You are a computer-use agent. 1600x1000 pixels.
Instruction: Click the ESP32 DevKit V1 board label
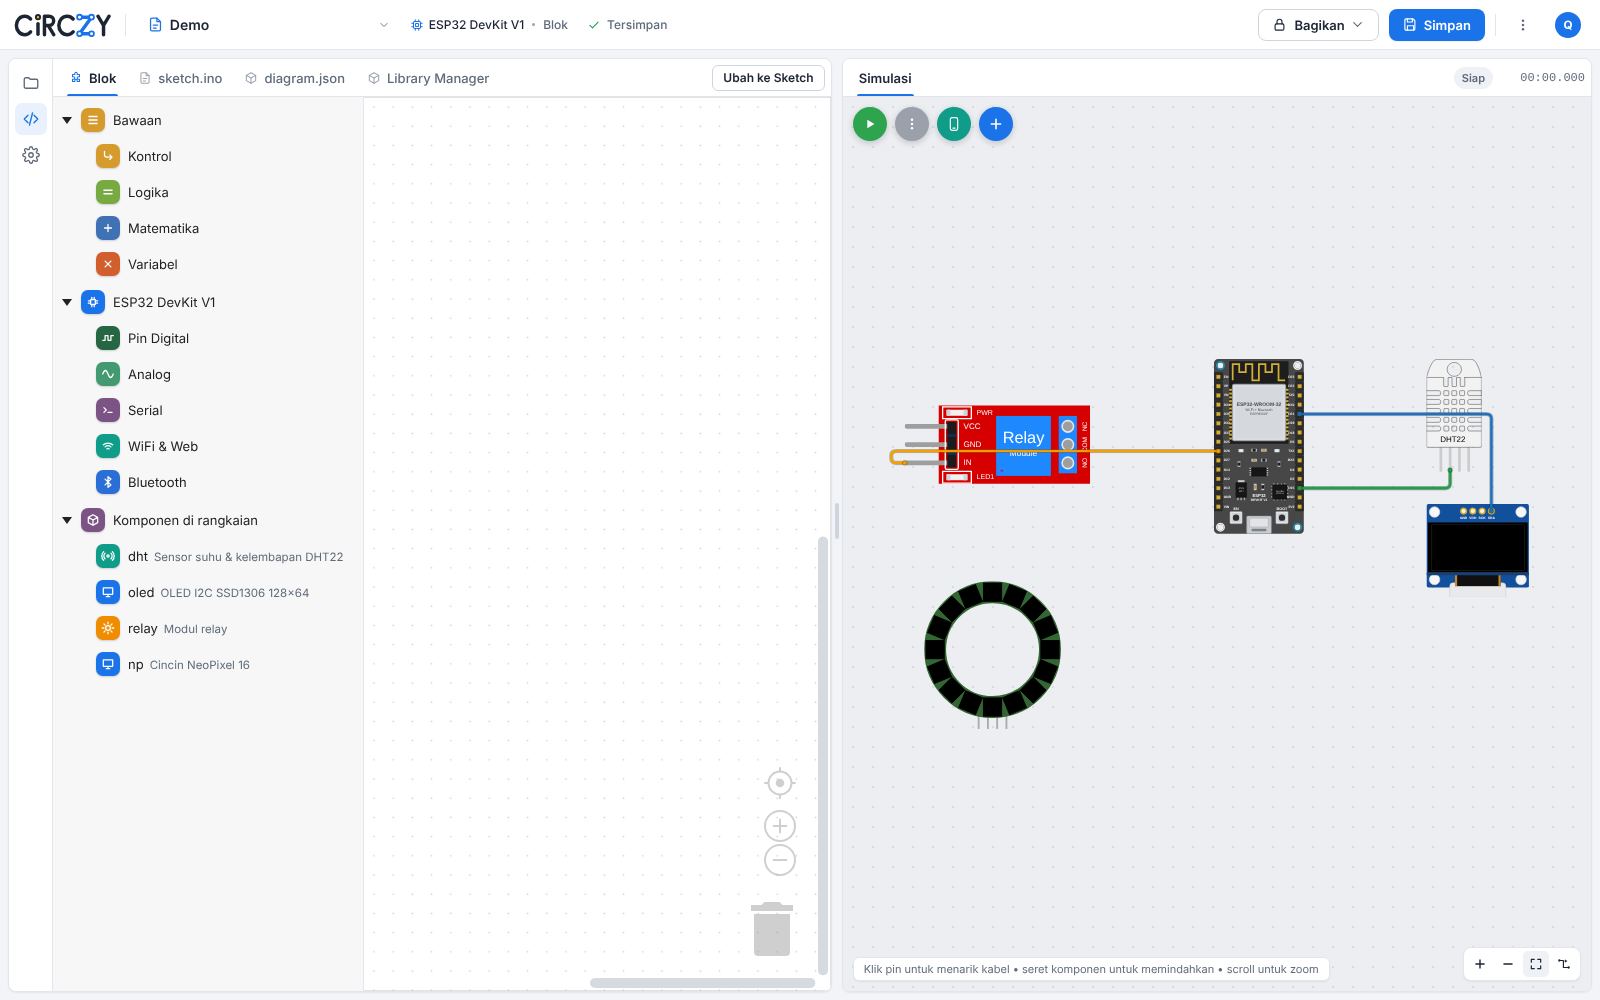(468, 25)
